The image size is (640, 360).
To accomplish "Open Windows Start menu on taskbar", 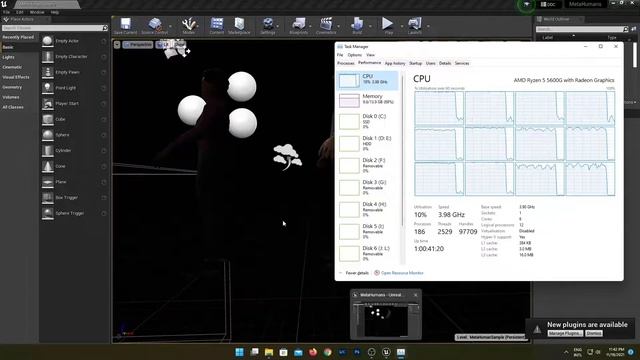I will point(239,352).
